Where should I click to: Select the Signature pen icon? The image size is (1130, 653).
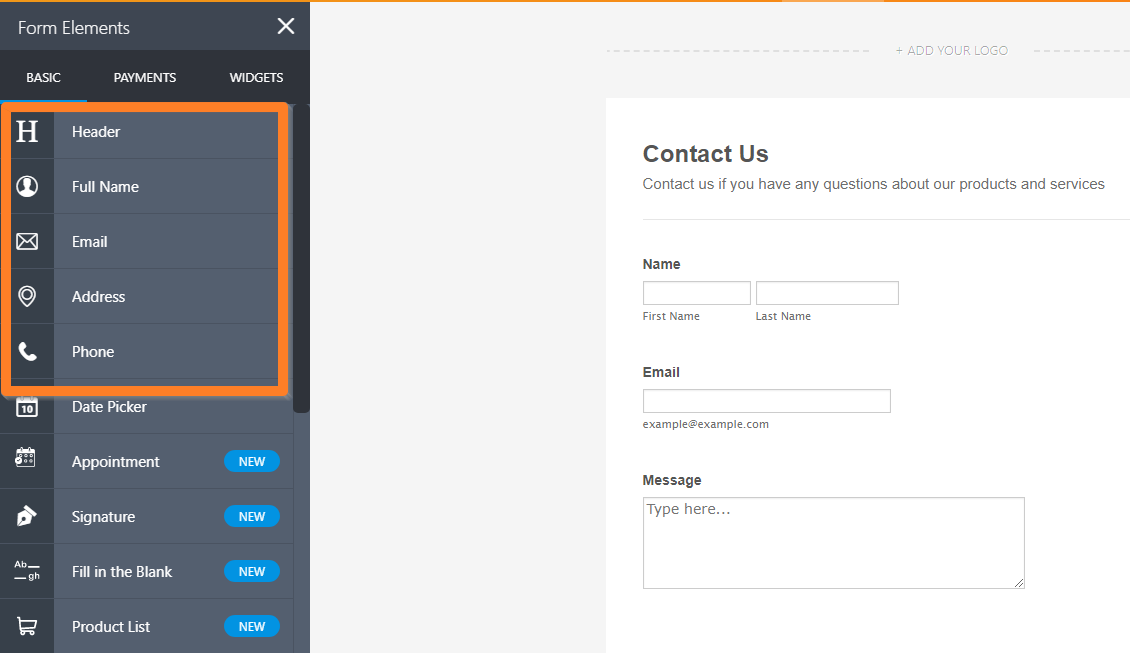click(x=27, y=516)
